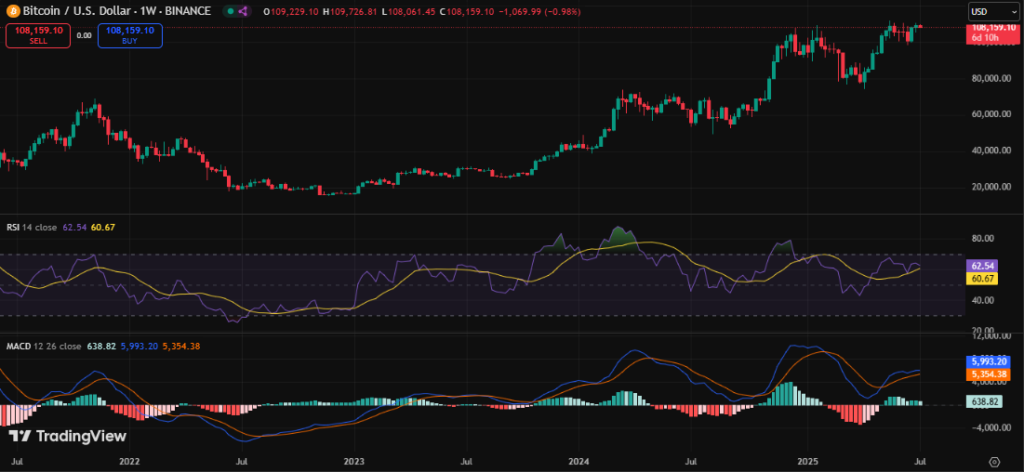The width and height of the screenshot is (1024, 472).
Task: Click the 0.00 spread value between Sell and Buy
Action: click(84, 36)
